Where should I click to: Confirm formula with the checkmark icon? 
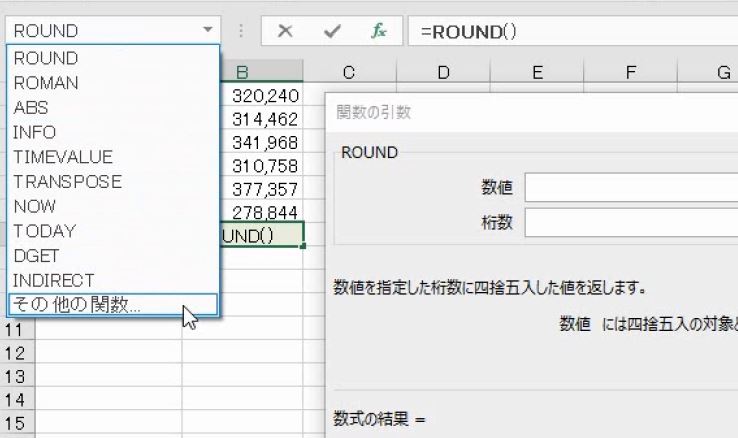332,31
